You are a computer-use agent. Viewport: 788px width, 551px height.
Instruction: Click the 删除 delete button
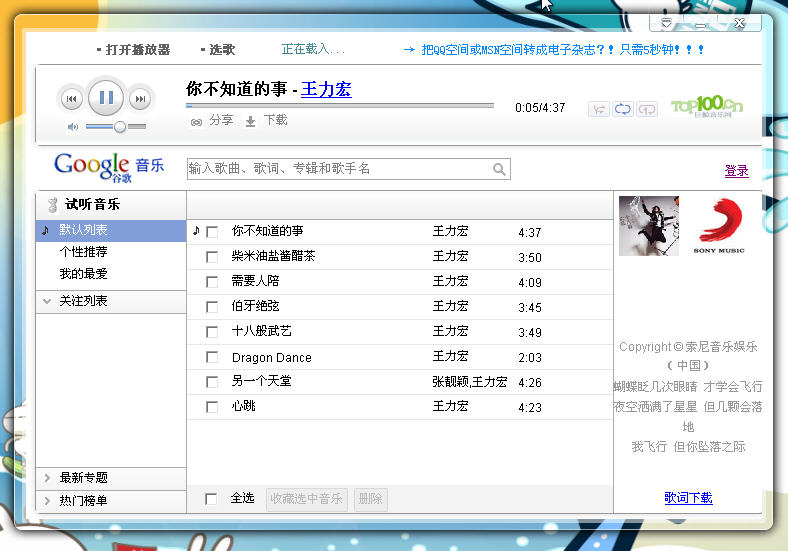[370, 499]
